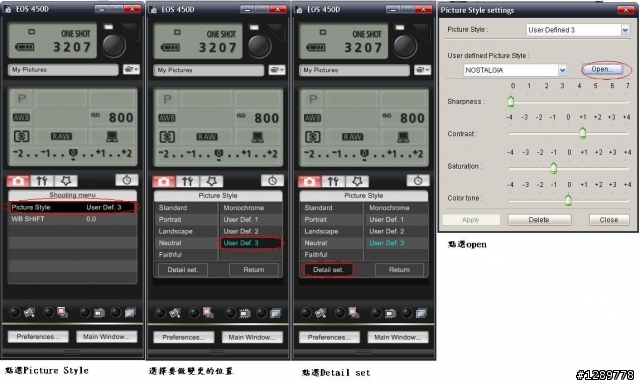The height and width of the screenshot is (383, 640).
Task: Click highlighted Detail set. in third EOS window
Action: click(x=328, y=269)
